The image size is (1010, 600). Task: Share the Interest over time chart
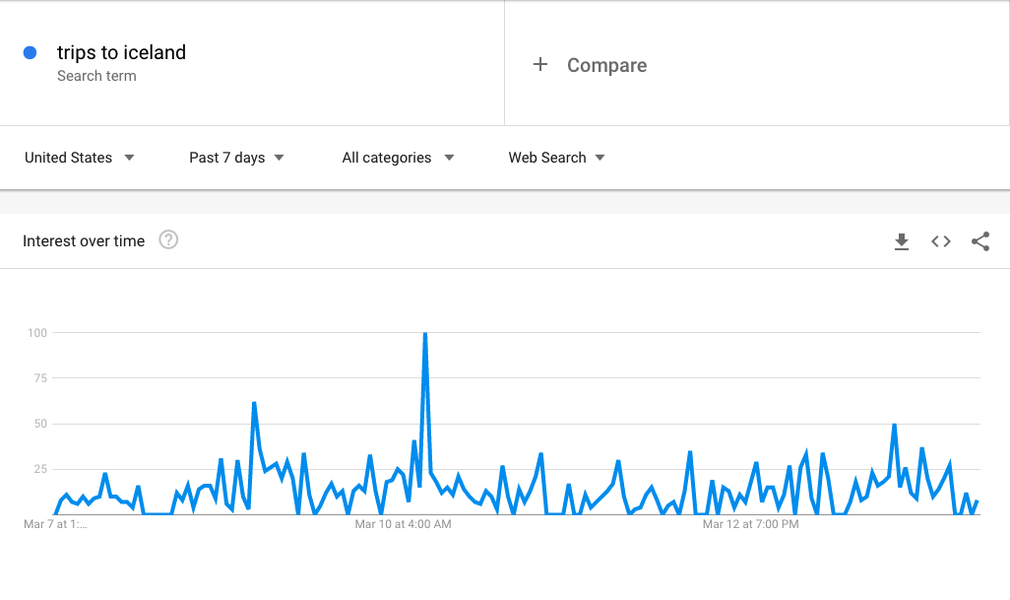coord(980,242)
